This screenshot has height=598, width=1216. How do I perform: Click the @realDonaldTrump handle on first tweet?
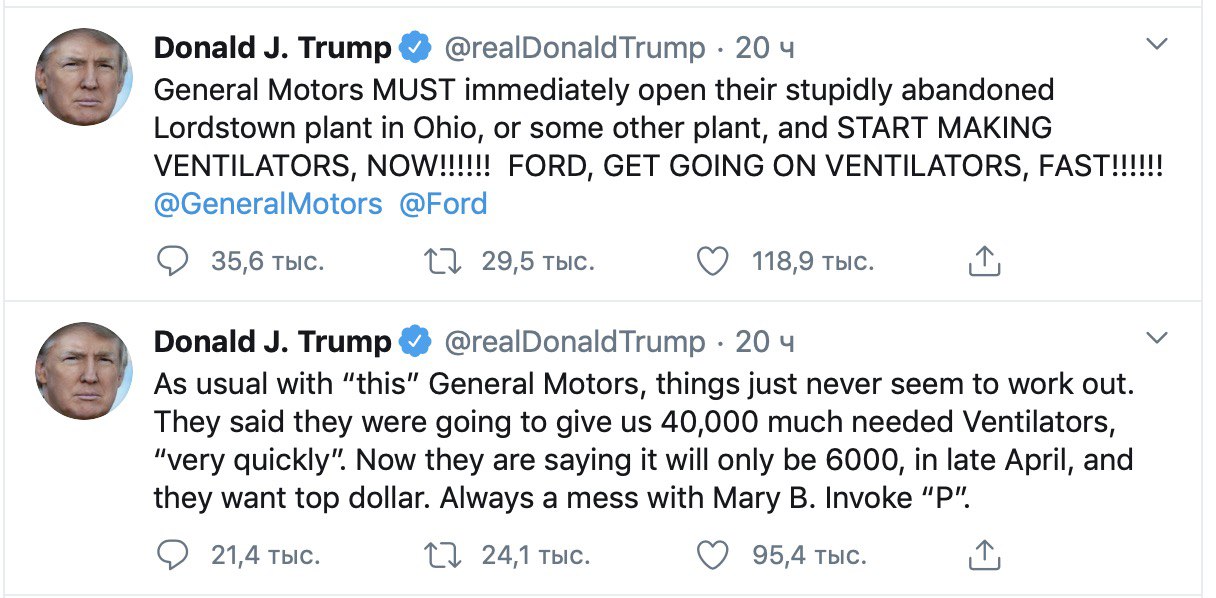pos(574,47)
